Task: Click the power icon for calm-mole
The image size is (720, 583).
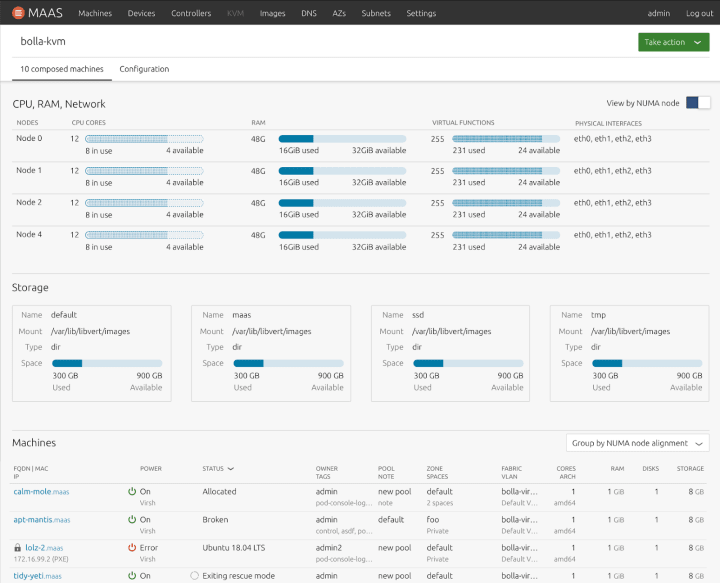Action: tap(132, 491)
